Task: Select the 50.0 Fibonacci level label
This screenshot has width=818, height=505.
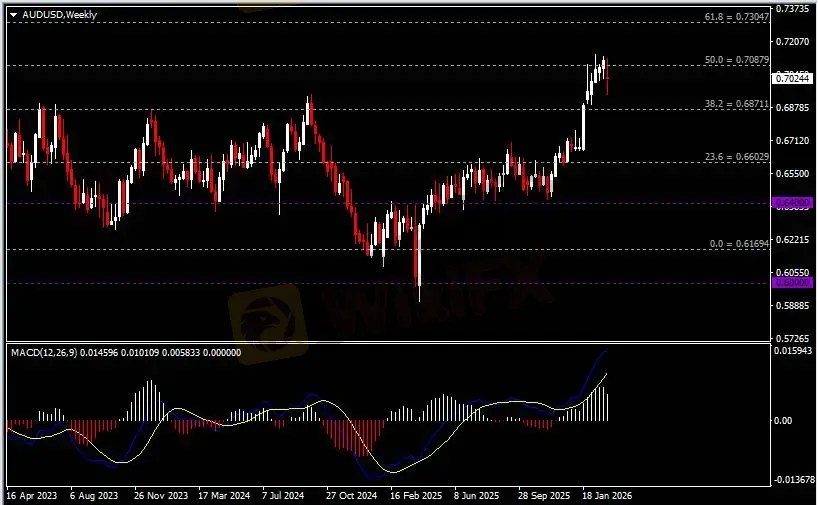Action: coord(736,60)
